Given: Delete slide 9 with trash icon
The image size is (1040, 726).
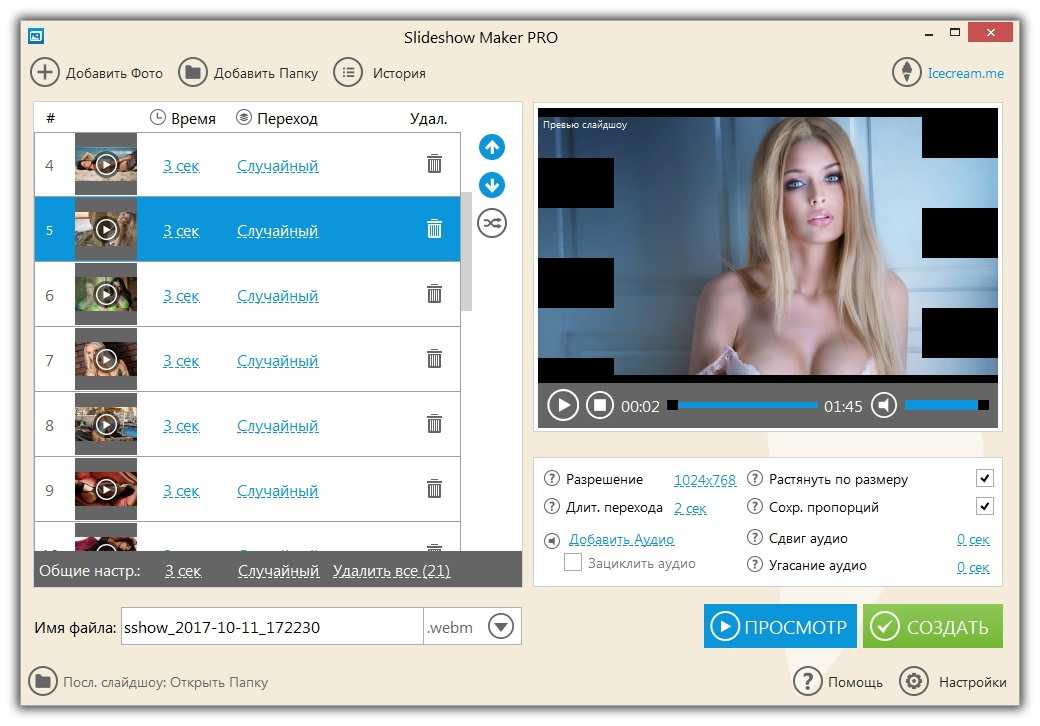Looking at the screenshot, I should 434,489.
